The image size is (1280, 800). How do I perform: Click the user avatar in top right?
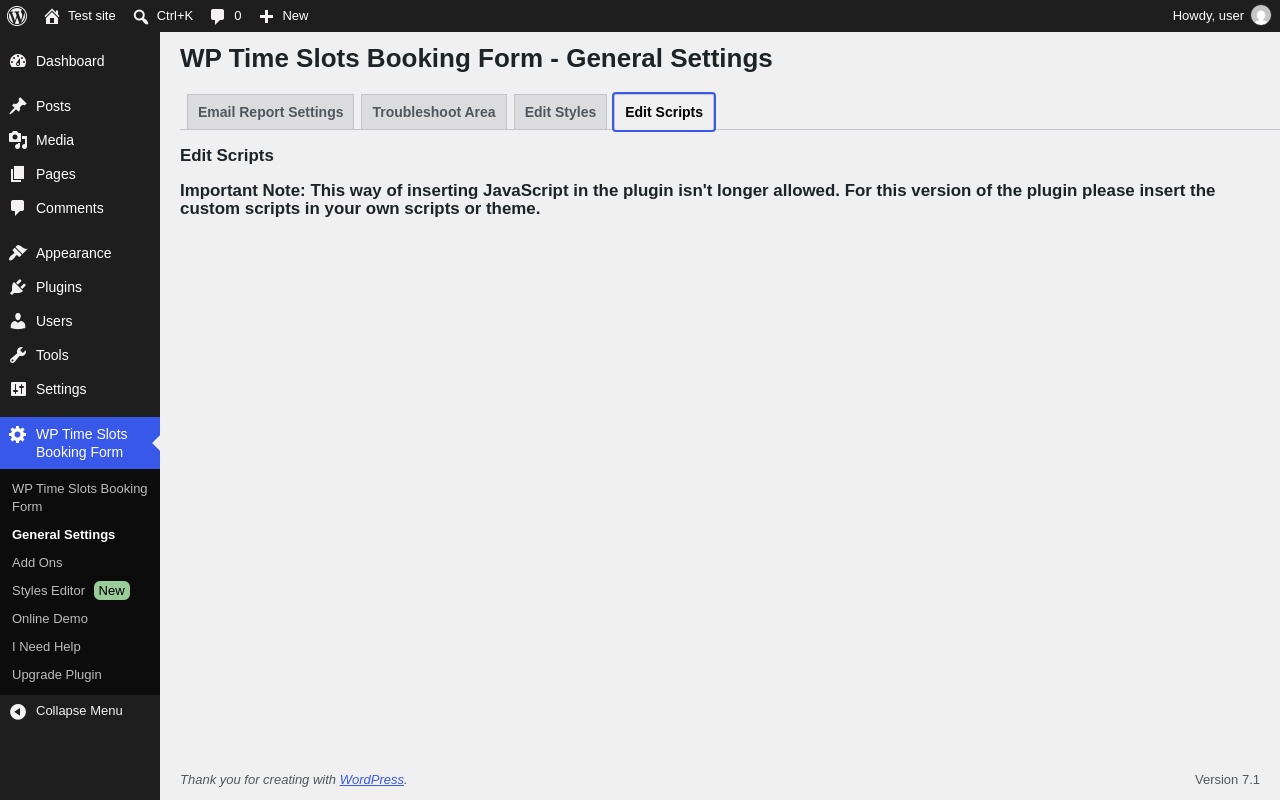(x=1261, y=15)
